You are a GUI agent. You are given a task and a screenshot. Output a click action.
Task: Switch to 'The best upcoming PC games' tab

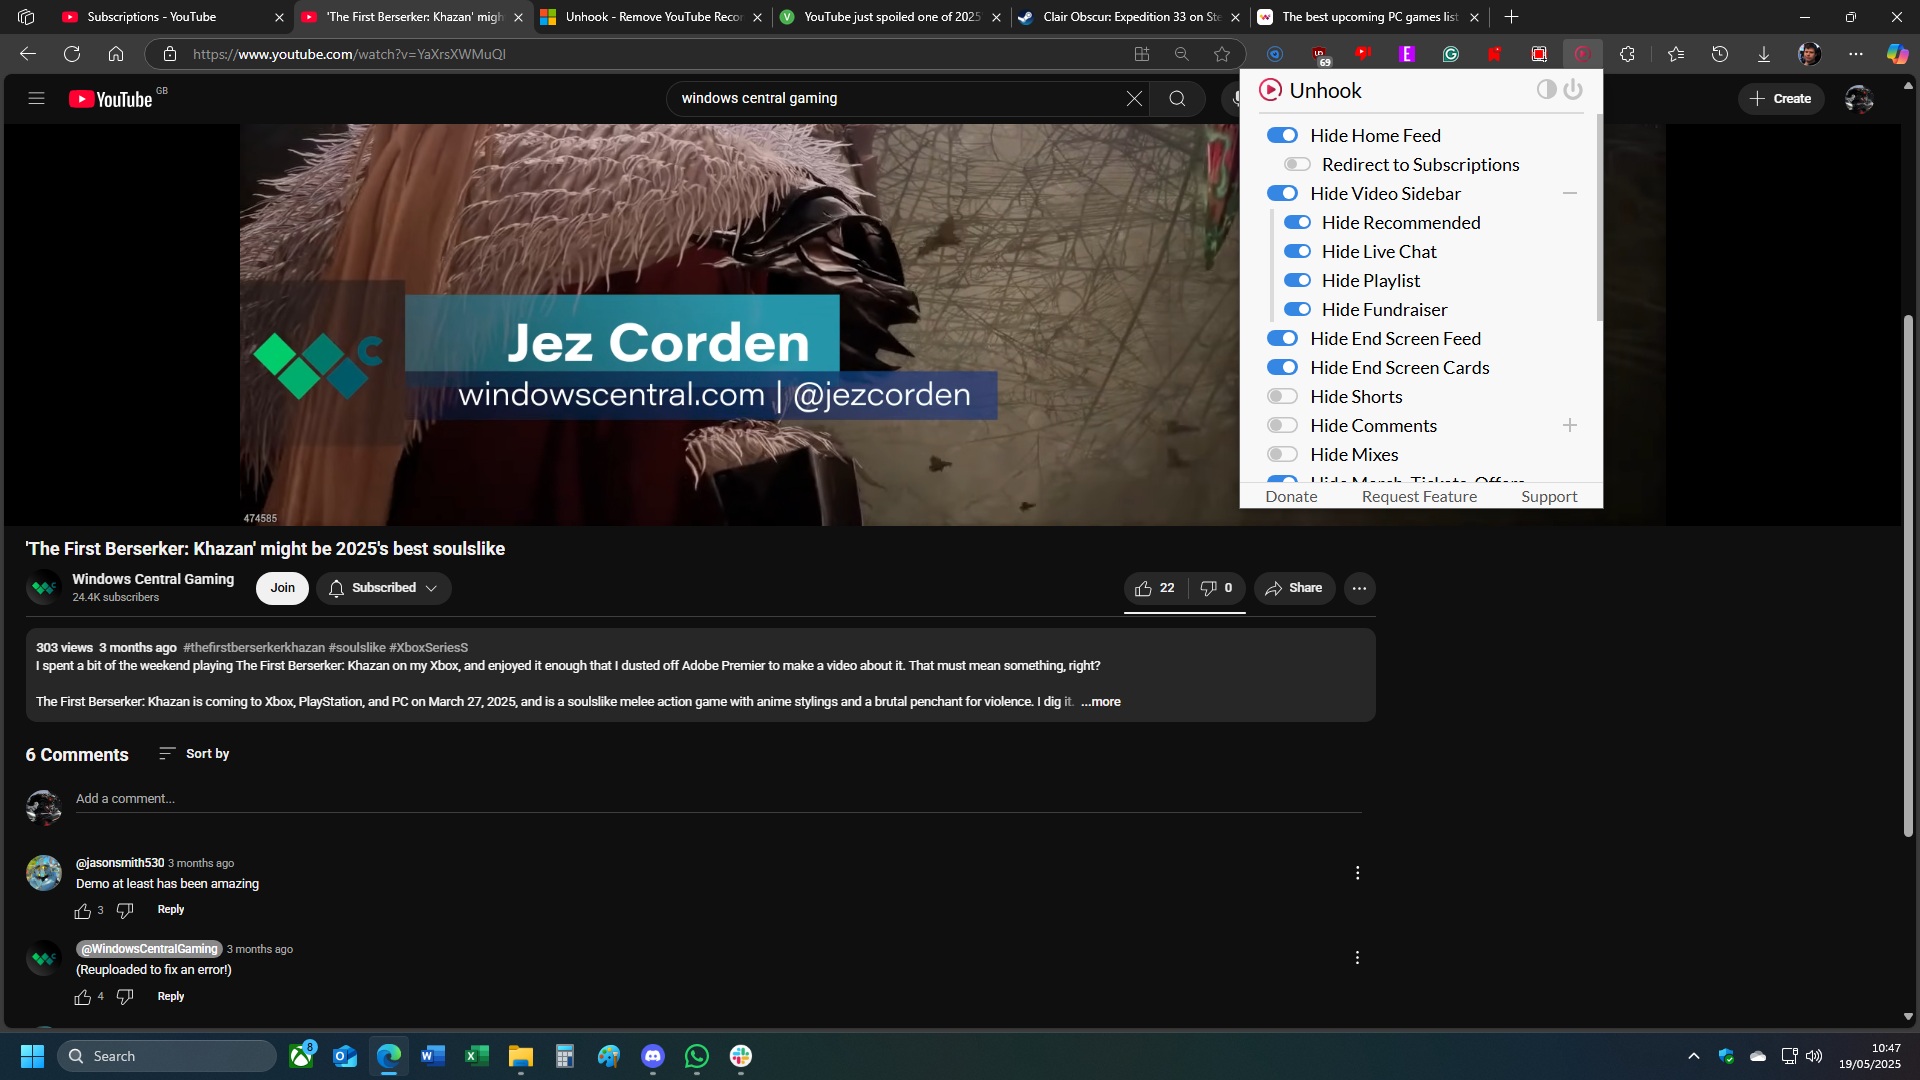1369,17
